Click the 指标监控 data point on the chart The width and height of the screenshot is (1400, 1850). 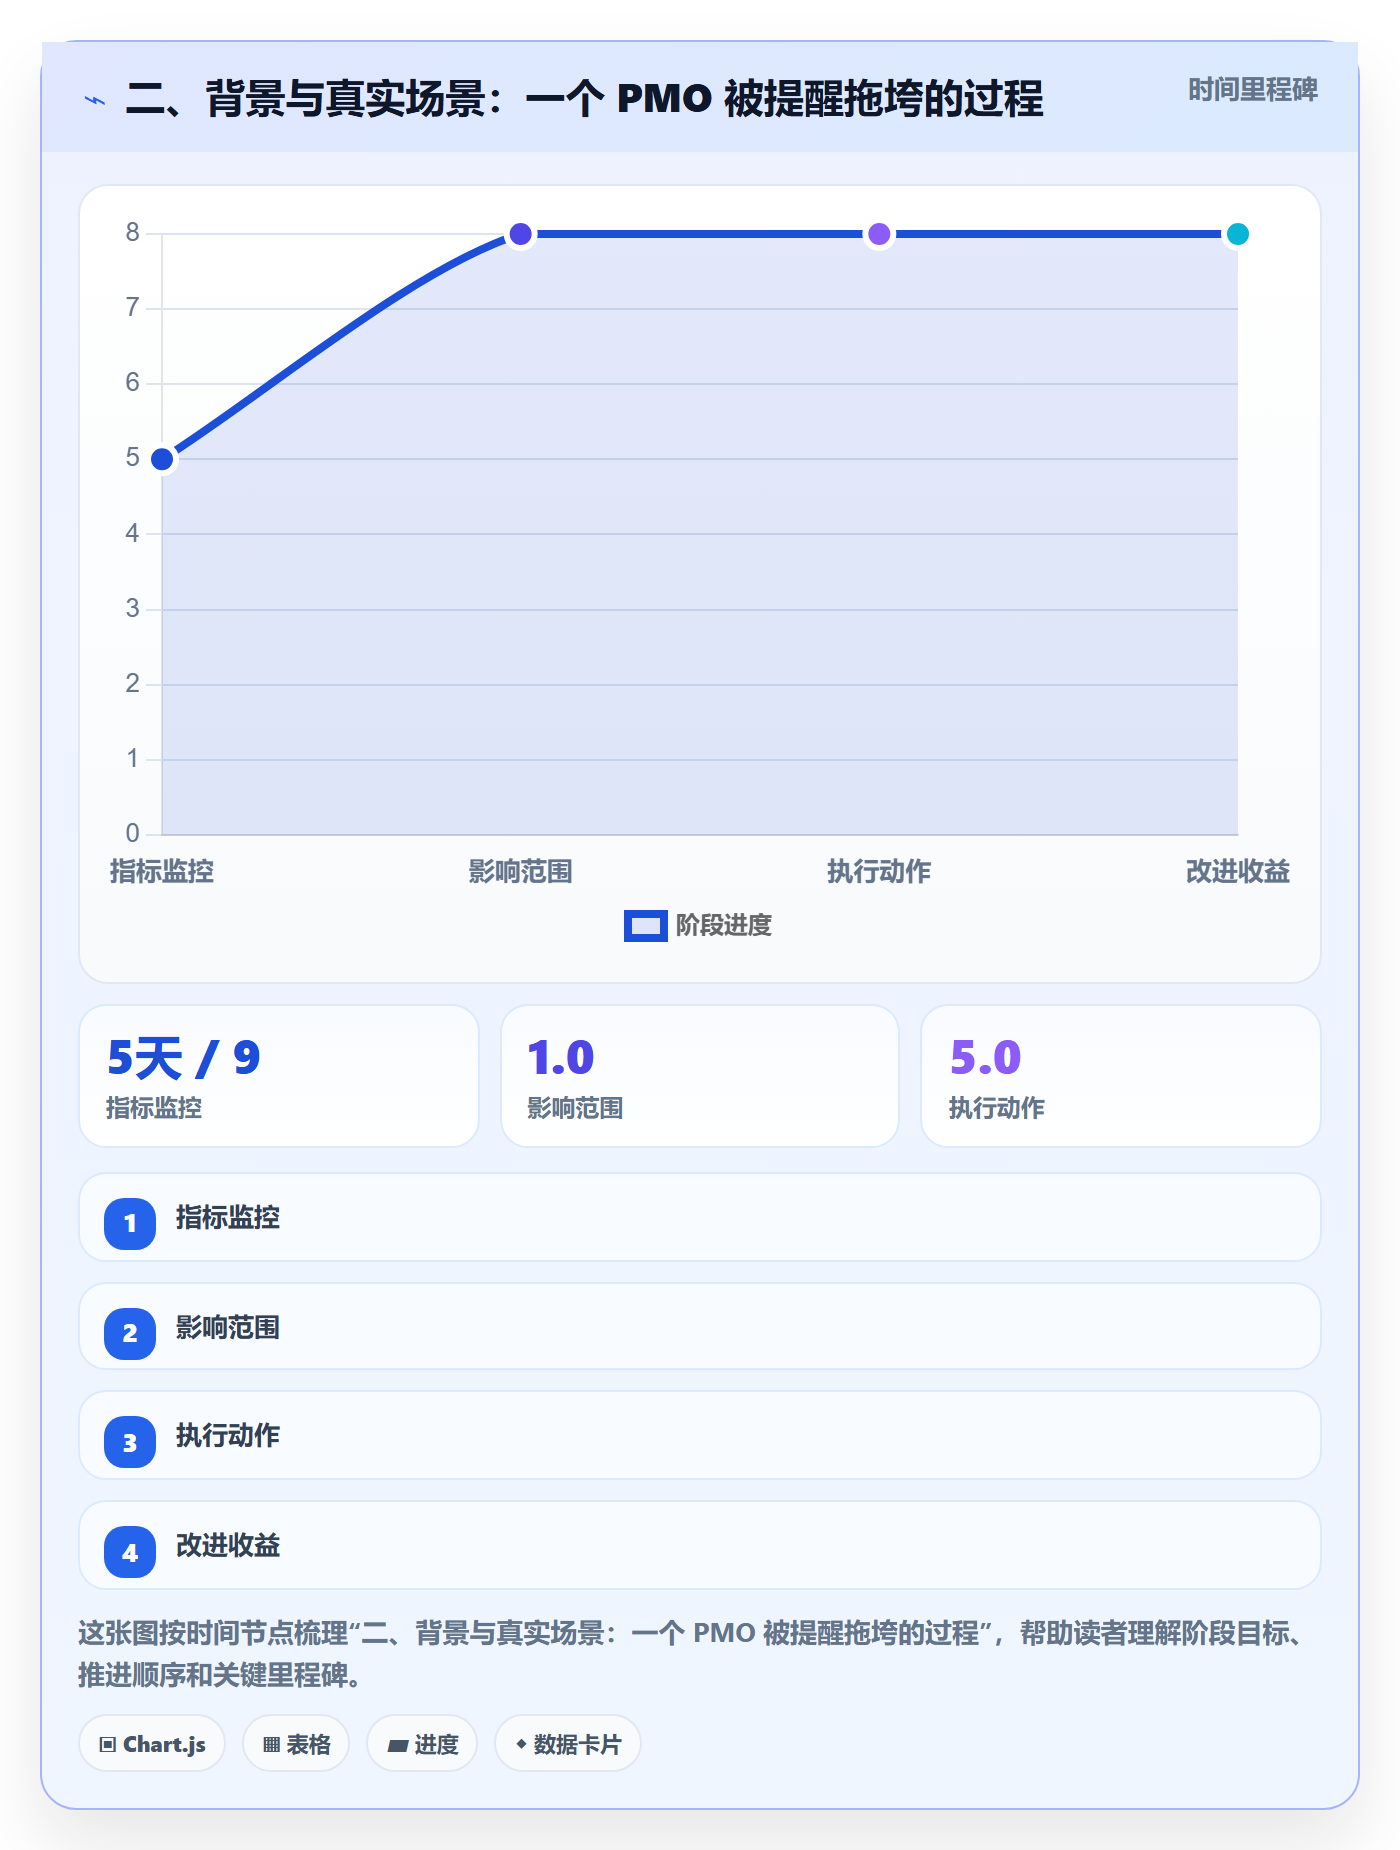[x=162, y=459]
